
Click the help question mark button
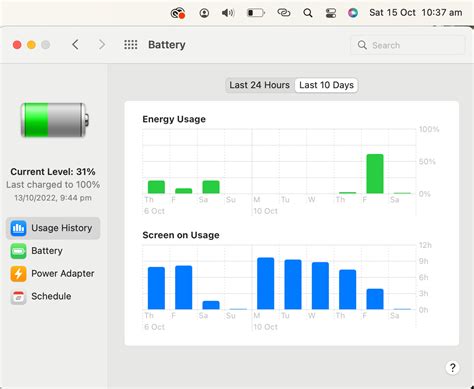tap(452, 368)
